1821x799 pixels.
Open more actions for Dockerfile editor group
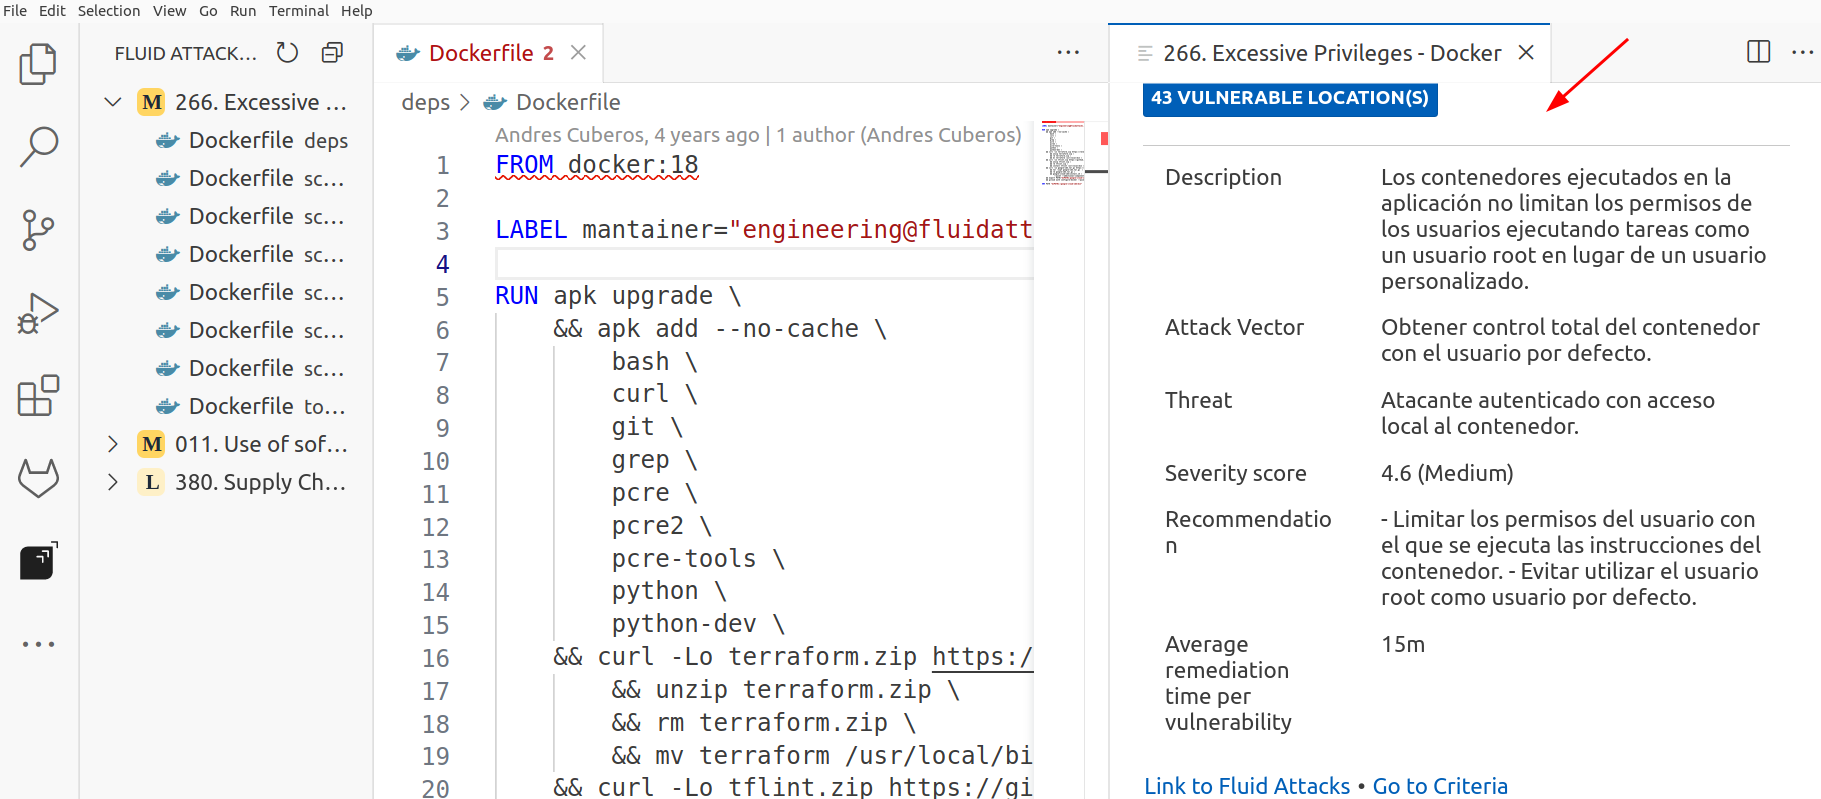[x=1068, y=53]
